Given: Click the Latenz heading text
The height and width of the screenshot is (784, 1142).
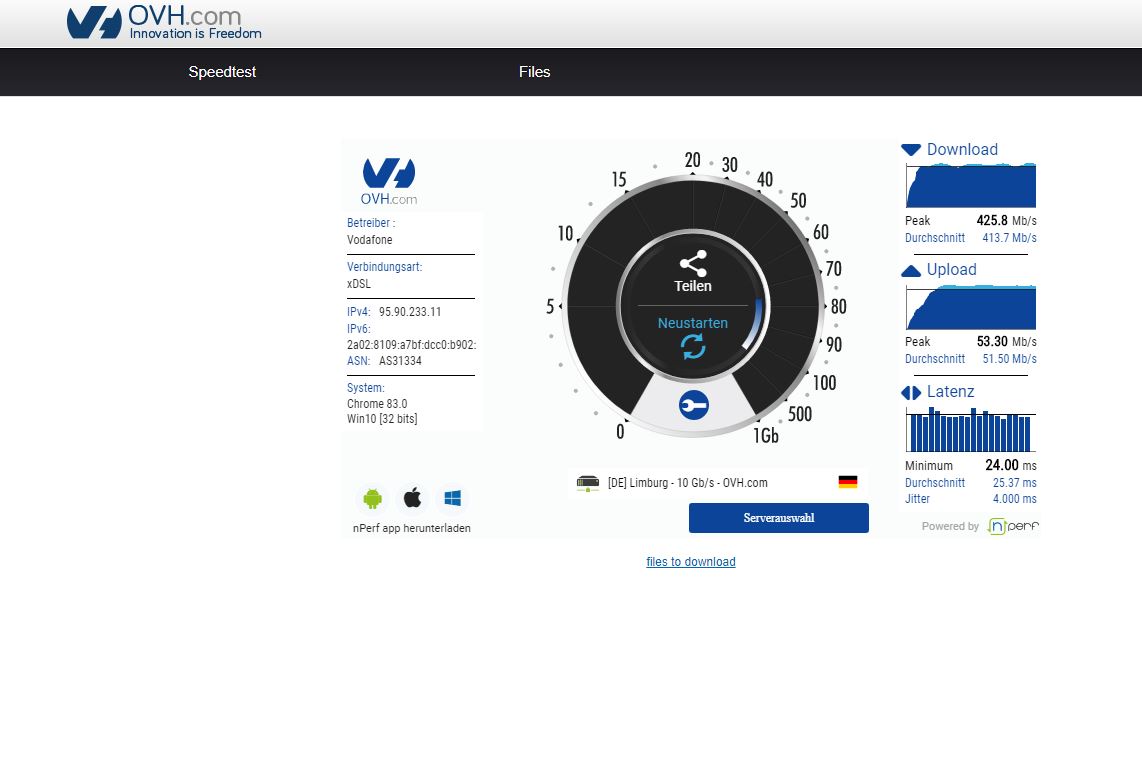Looking at the screenshot, I should click(950, 392).
